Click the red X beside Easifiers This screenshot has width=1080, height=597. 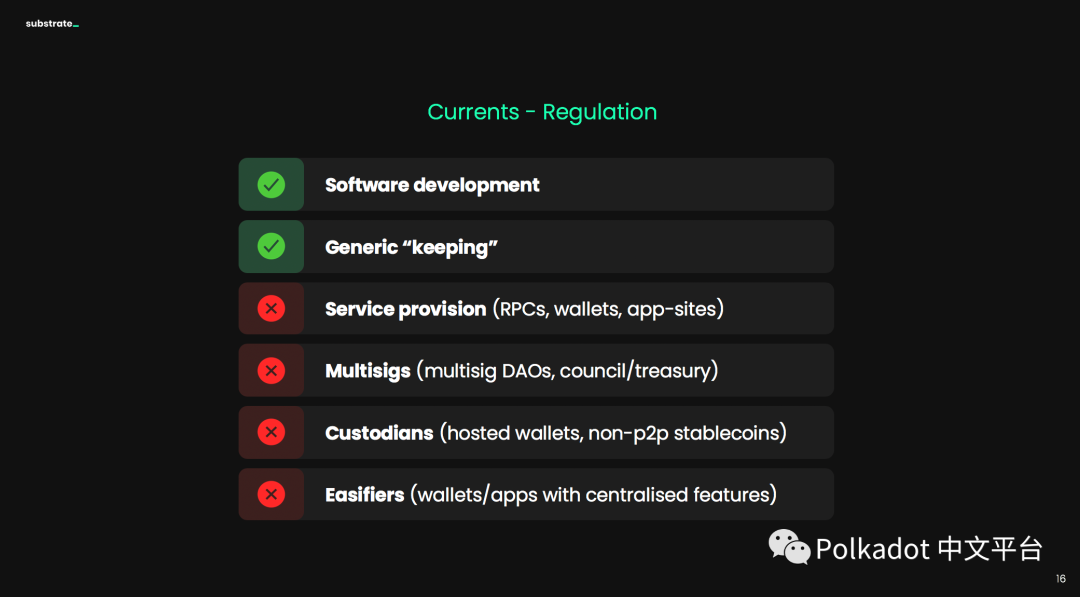(271, 494)
